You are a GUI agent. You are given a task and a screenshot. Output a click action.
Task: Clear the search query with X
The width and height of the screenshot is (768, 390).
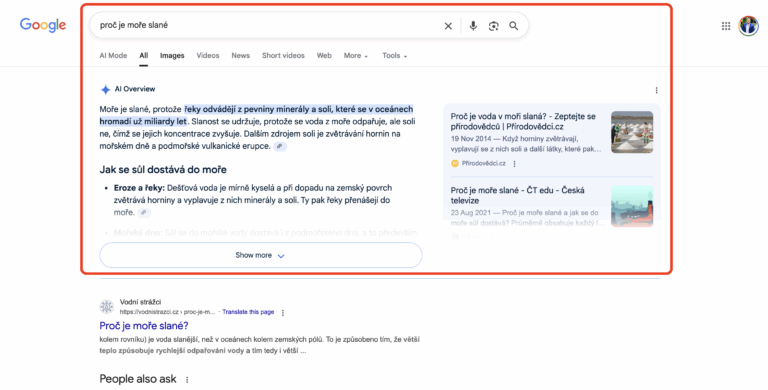point(448,26)
